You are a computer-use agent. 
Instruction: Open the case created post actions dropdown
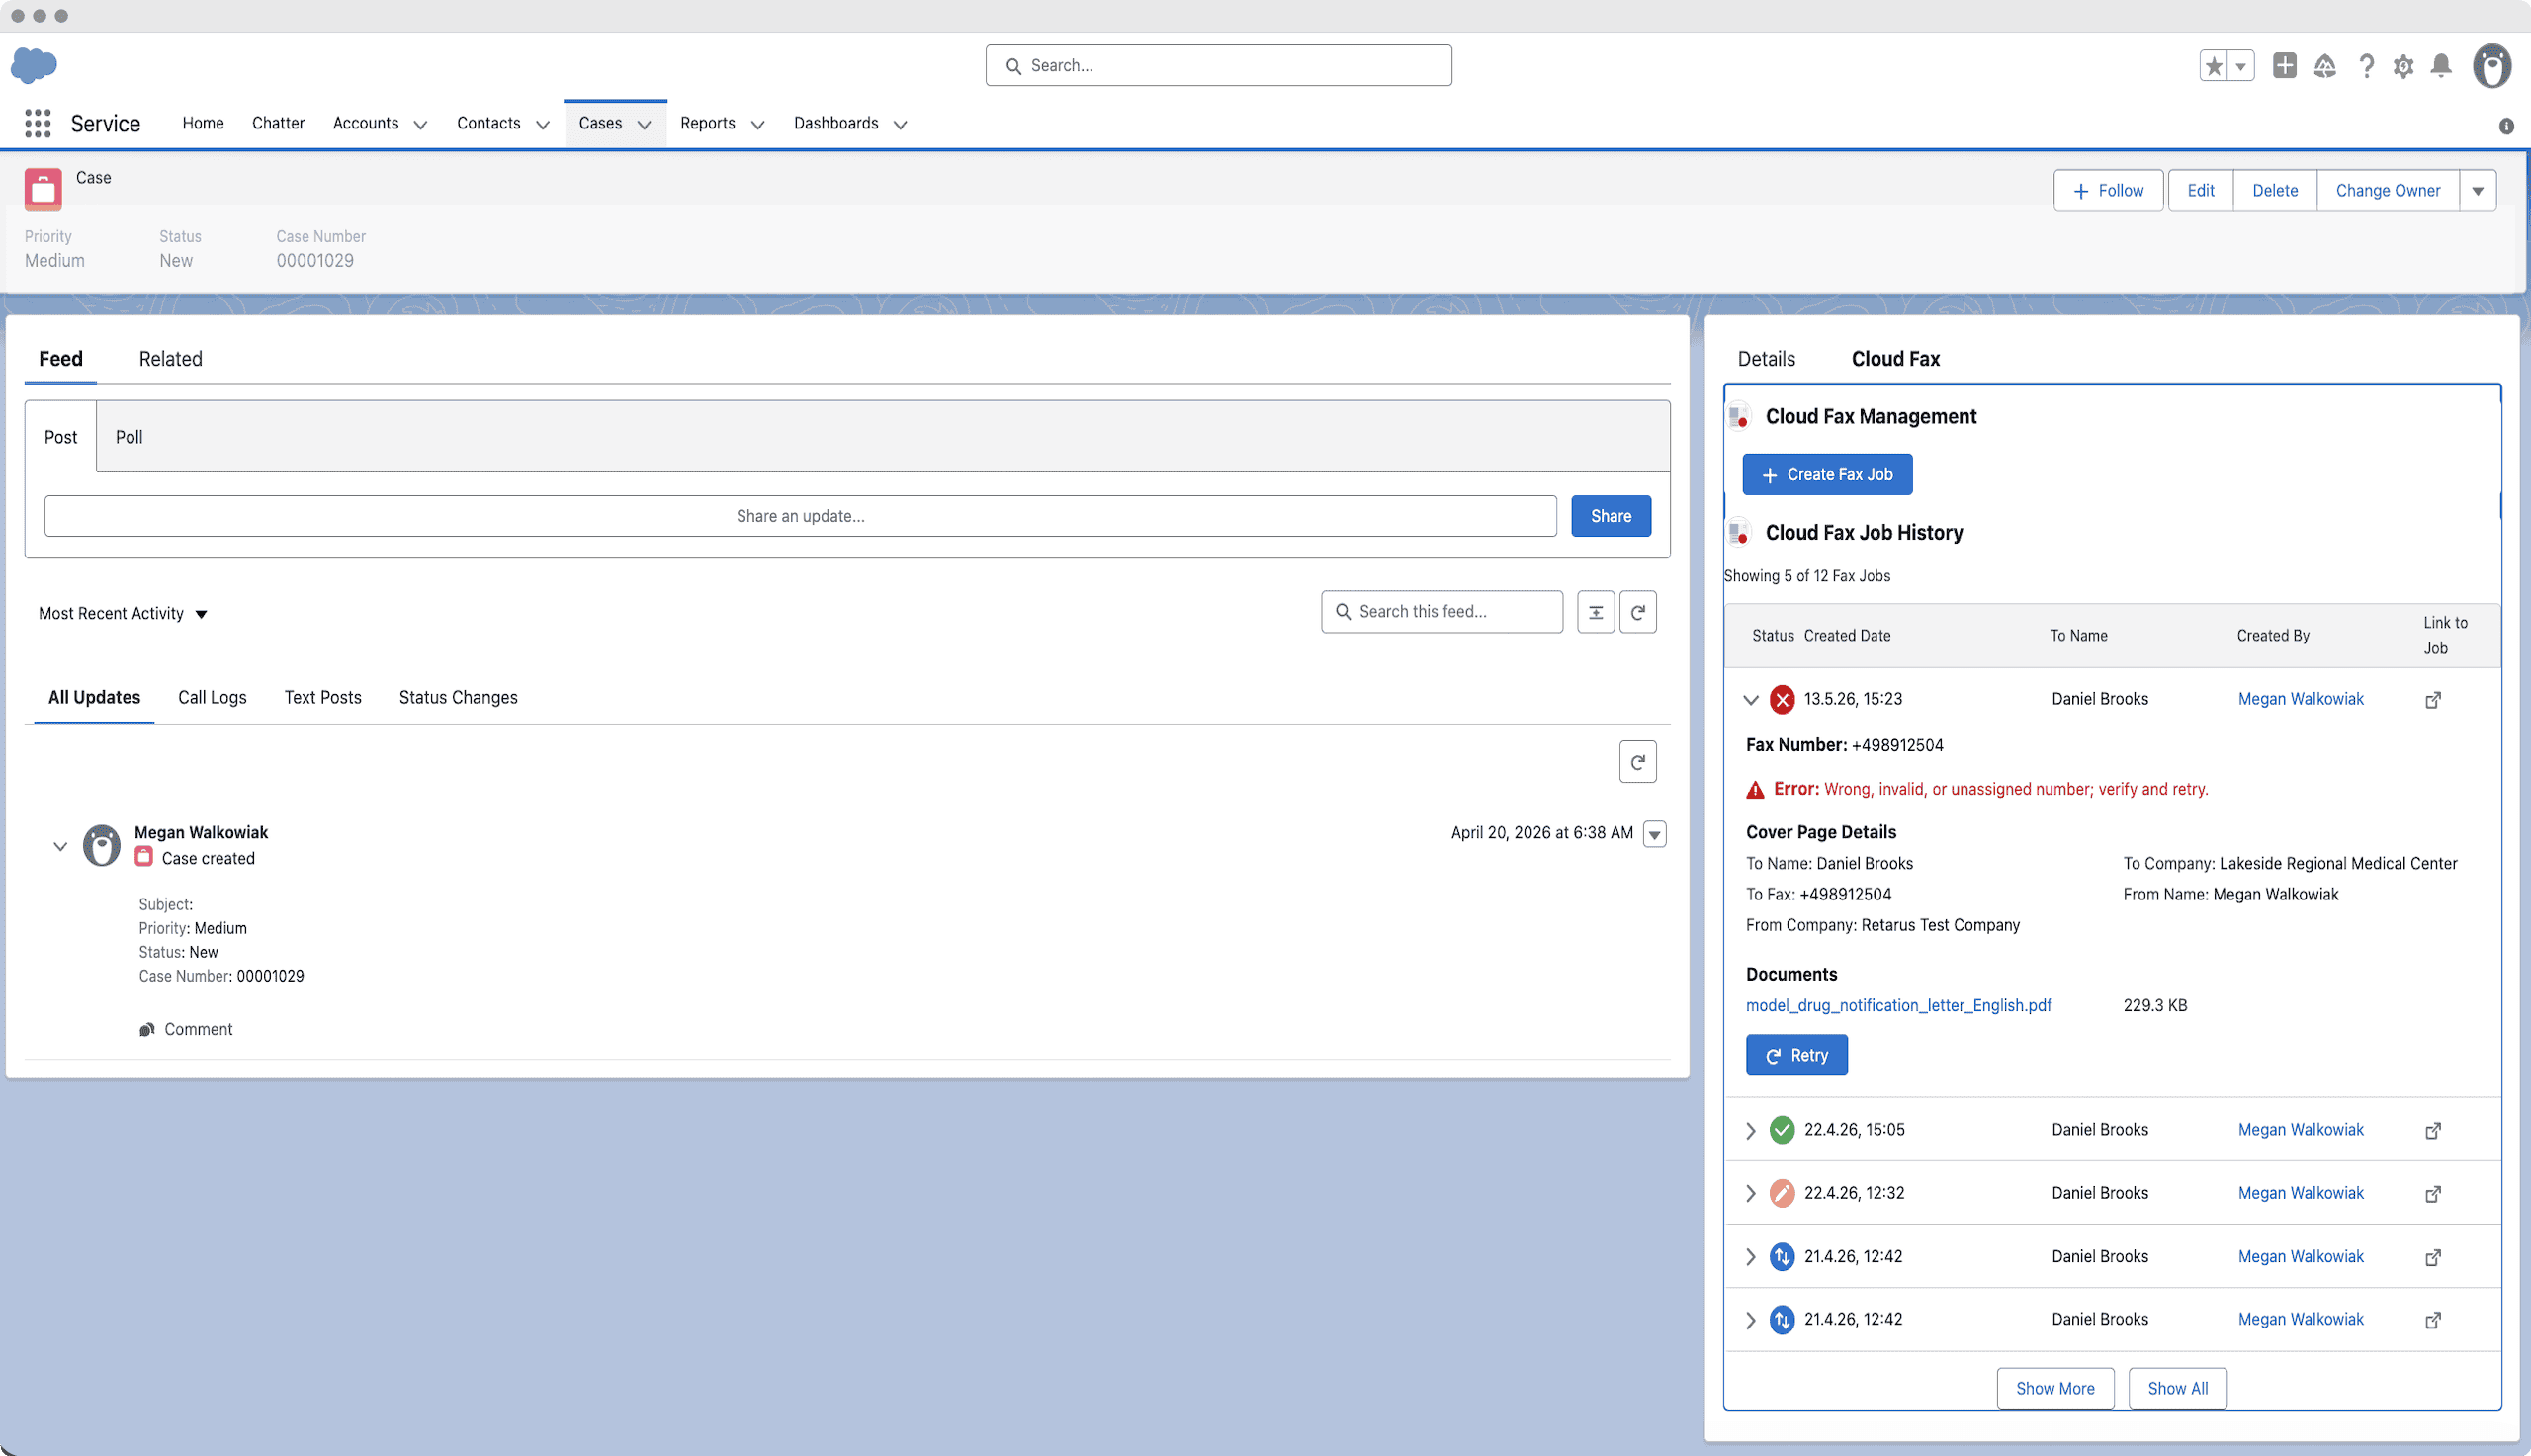point(1655,834)
